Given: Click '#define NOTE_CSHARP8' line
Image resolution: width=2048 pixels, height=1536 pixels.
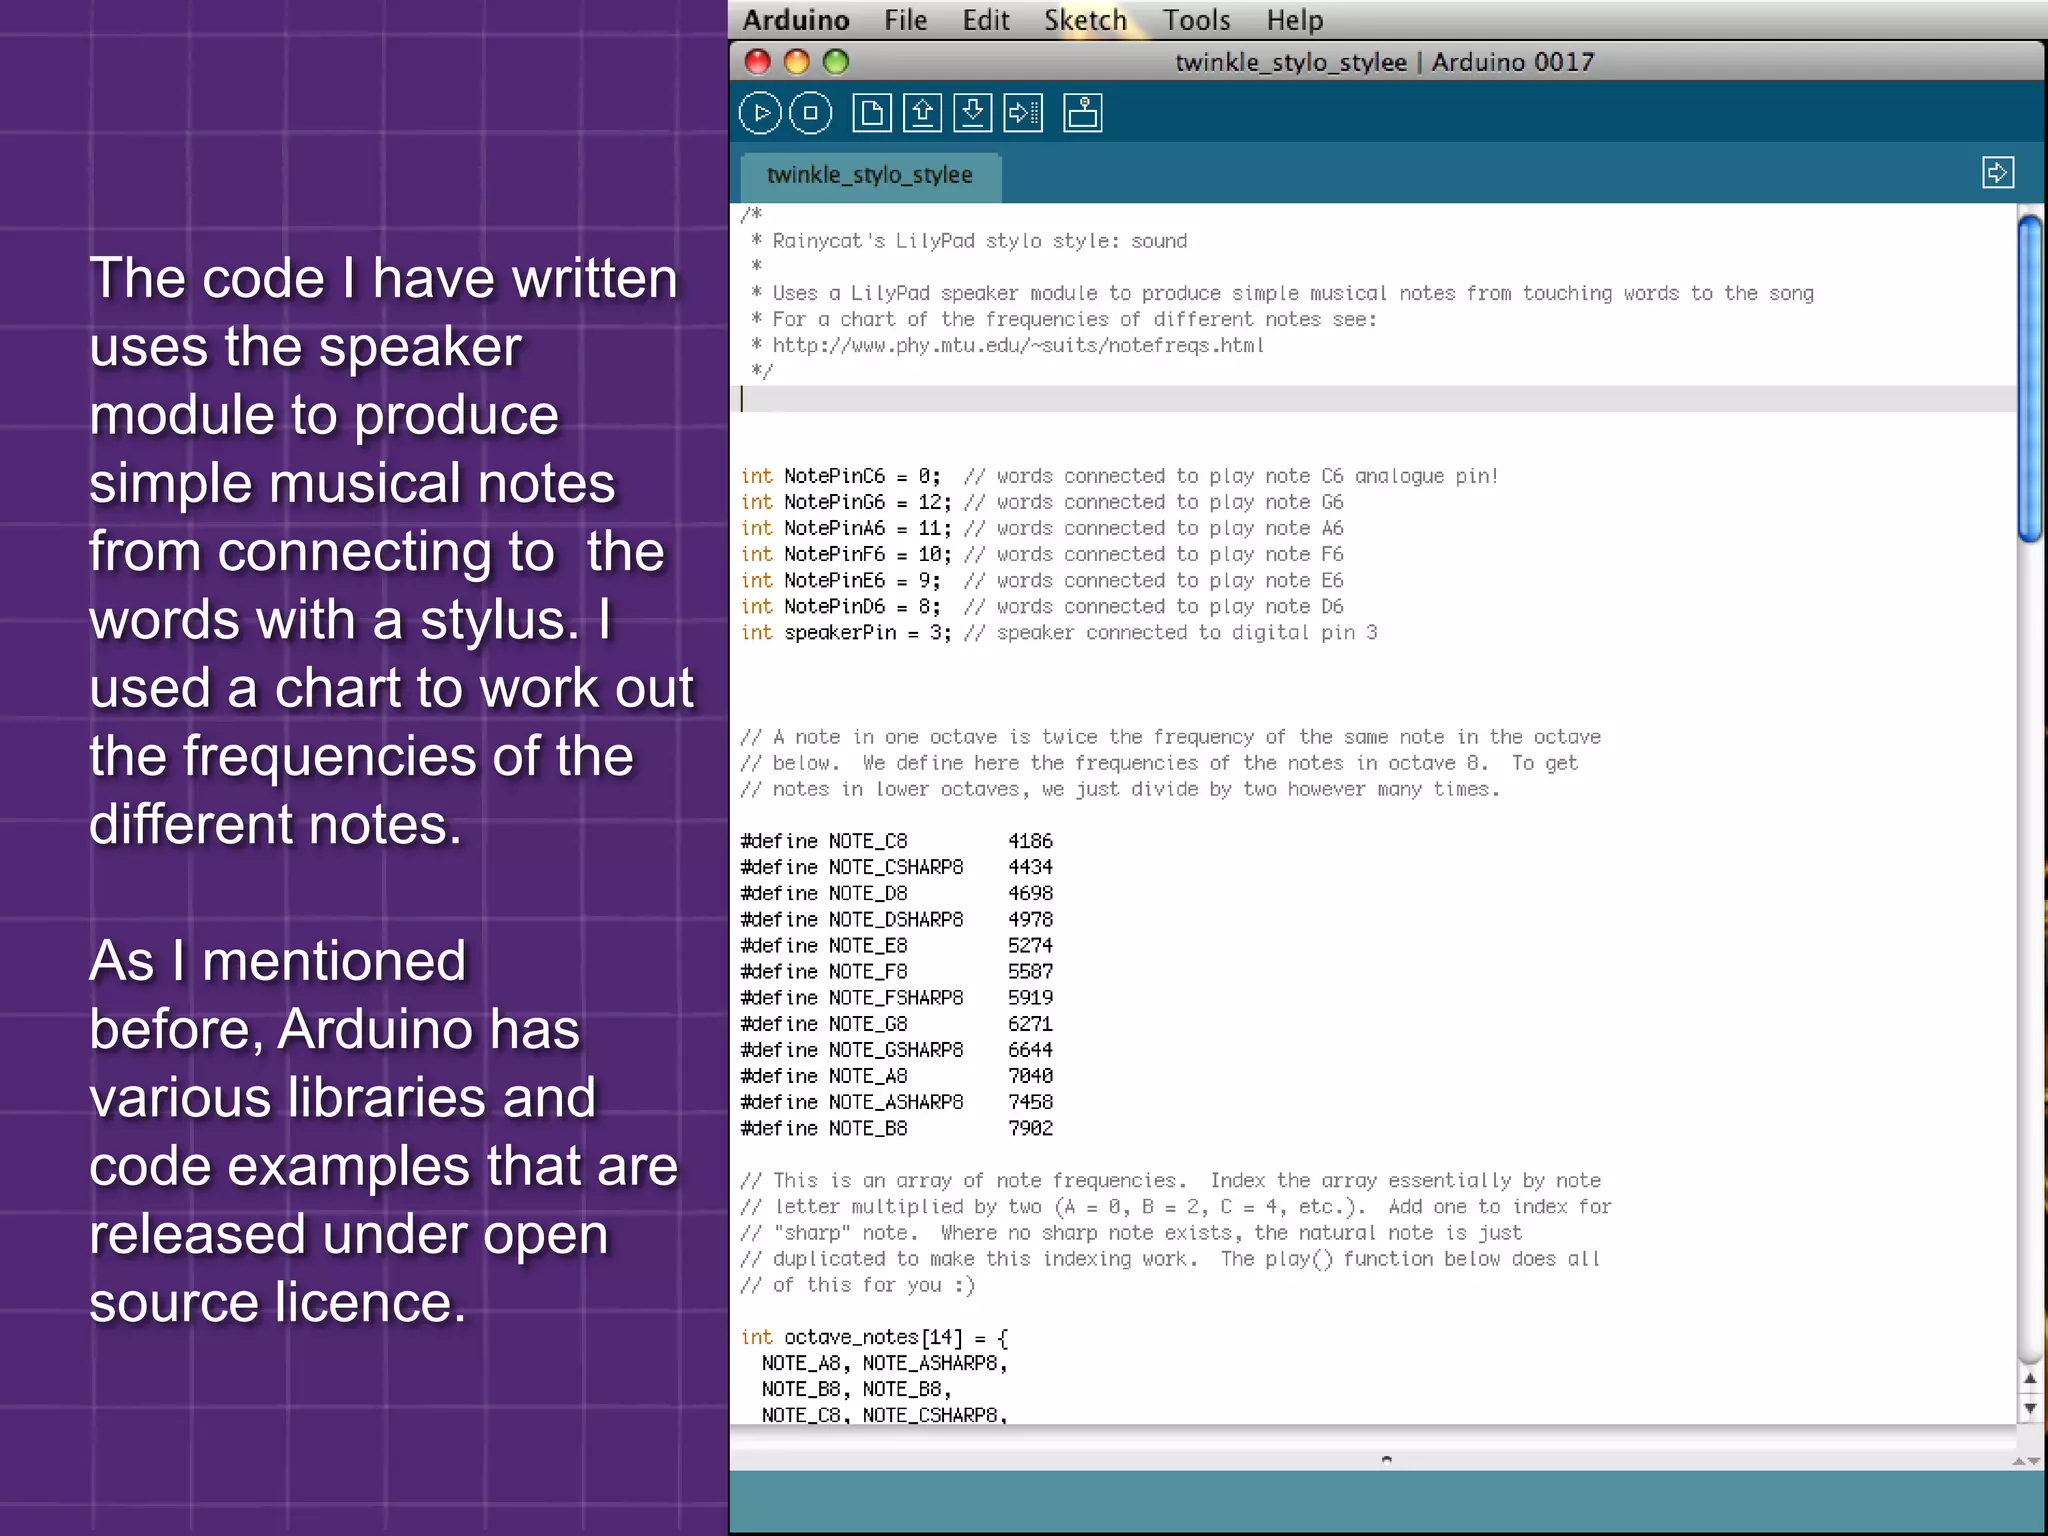Looking at the screenshot, I should pos(897,868).
